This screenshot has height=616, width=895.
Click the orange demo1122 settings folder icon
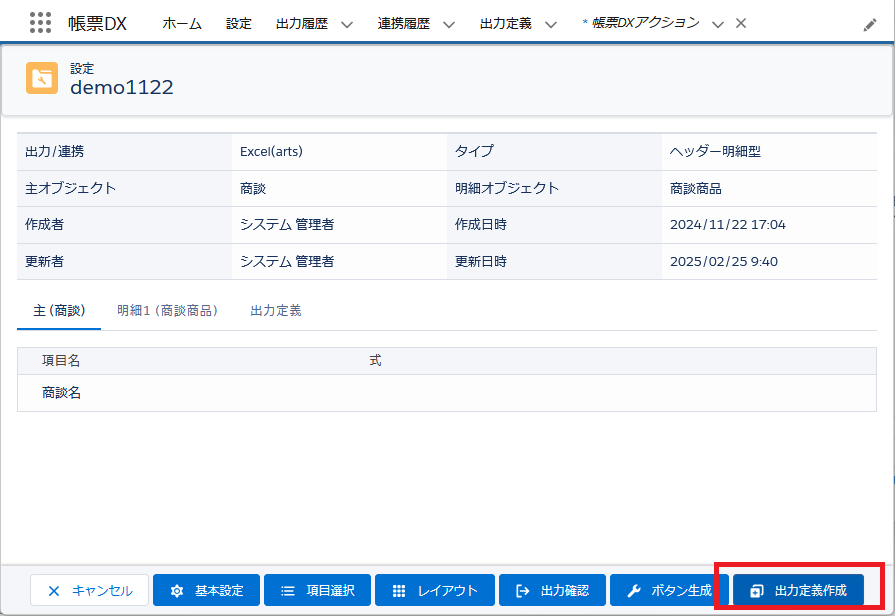point(42,78)
